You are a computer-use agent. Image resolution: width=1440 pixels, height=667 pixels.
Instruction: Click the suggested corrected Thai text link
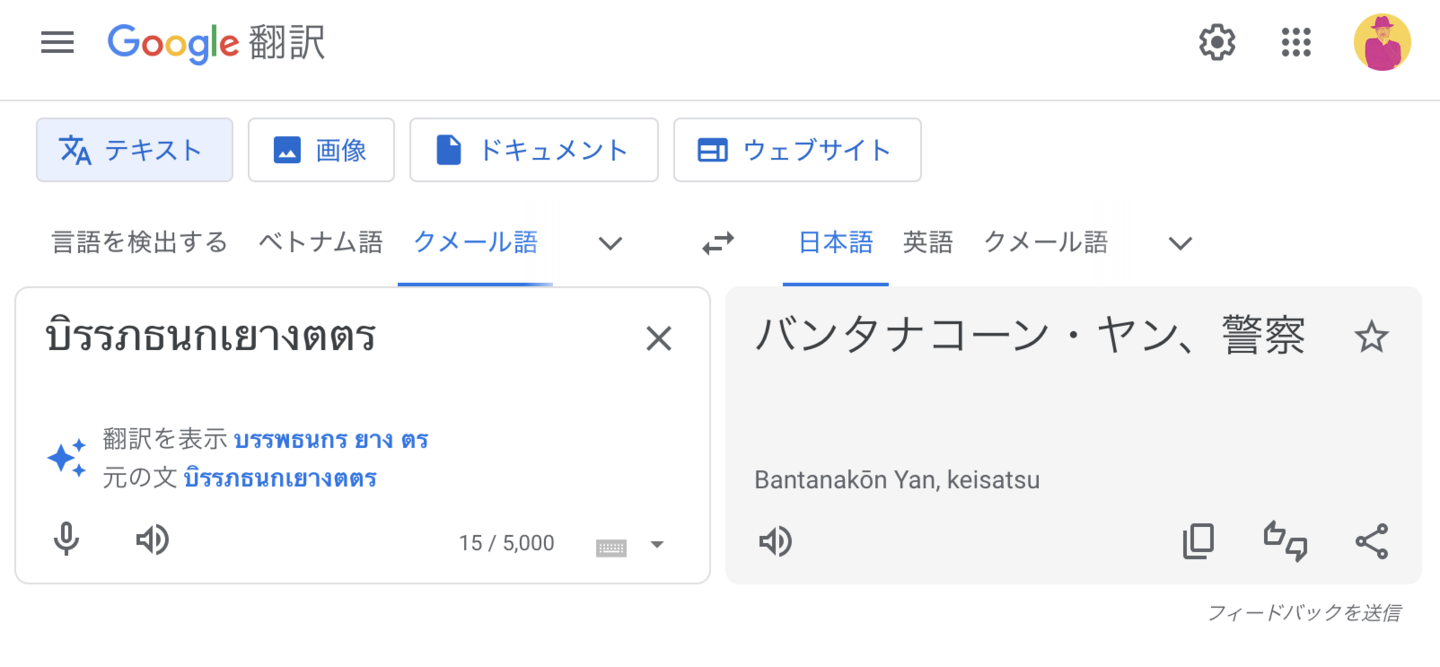[331, 440]
